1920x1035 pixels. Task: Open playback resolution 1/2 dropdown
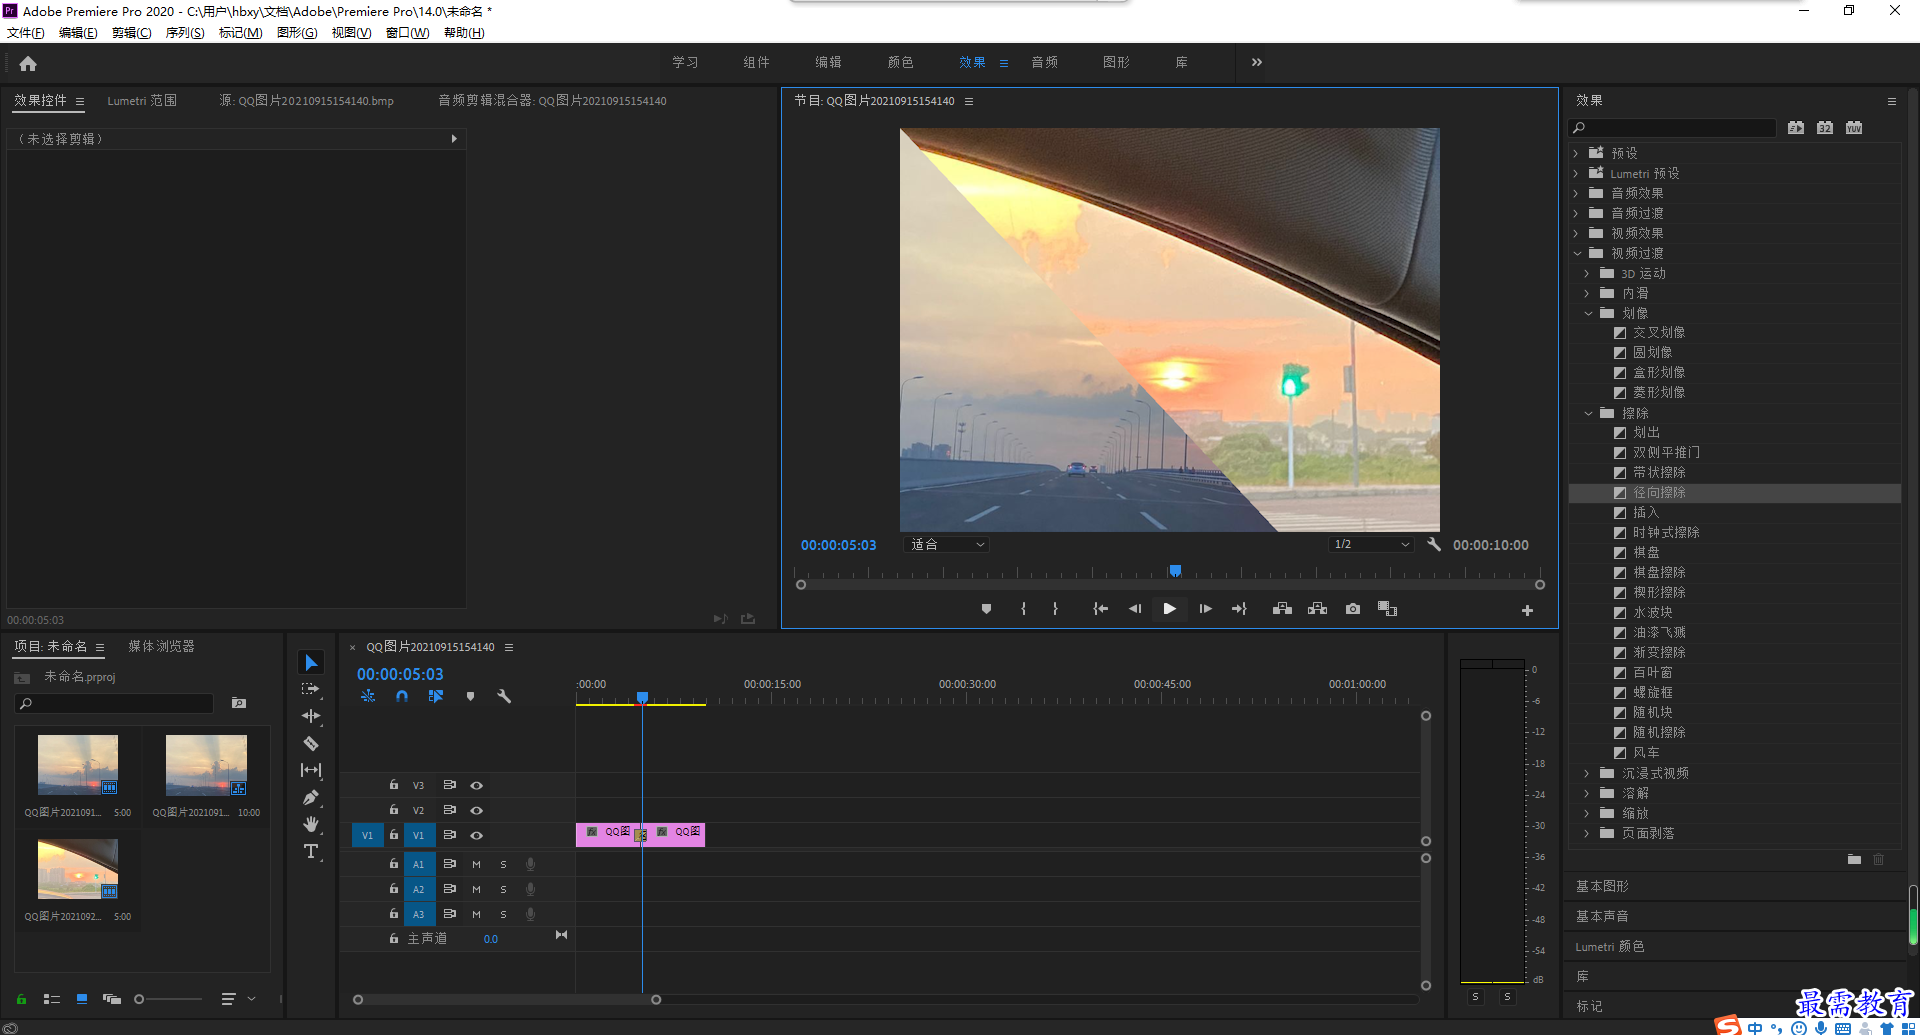pyautogui.click(x=1370, y=544)
